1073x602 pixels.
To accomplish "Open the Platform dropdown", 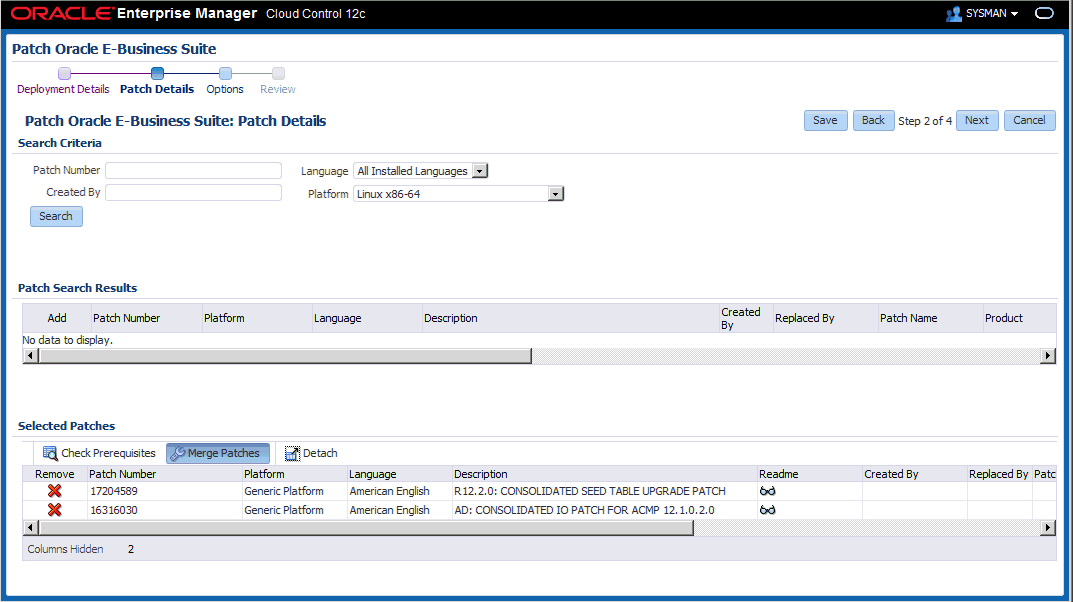I will click(556, 194).
